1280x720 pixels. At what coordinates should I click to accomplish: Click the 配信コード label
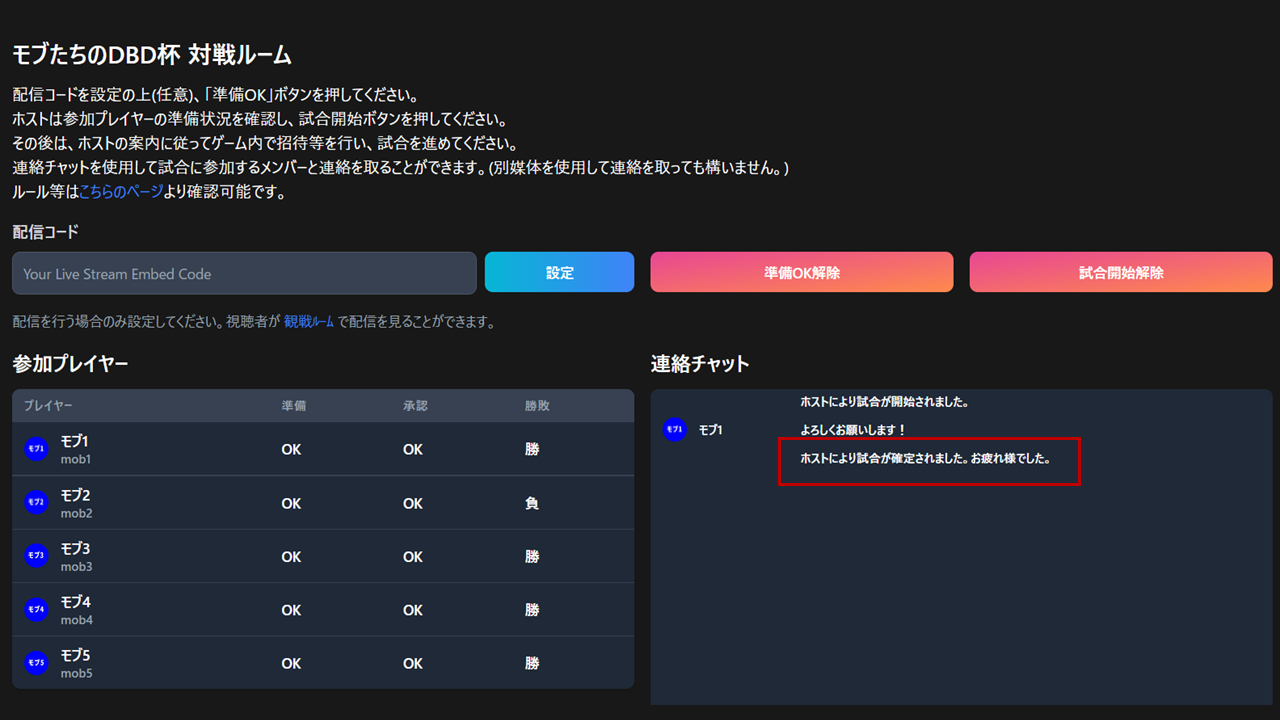coord(45,232)
